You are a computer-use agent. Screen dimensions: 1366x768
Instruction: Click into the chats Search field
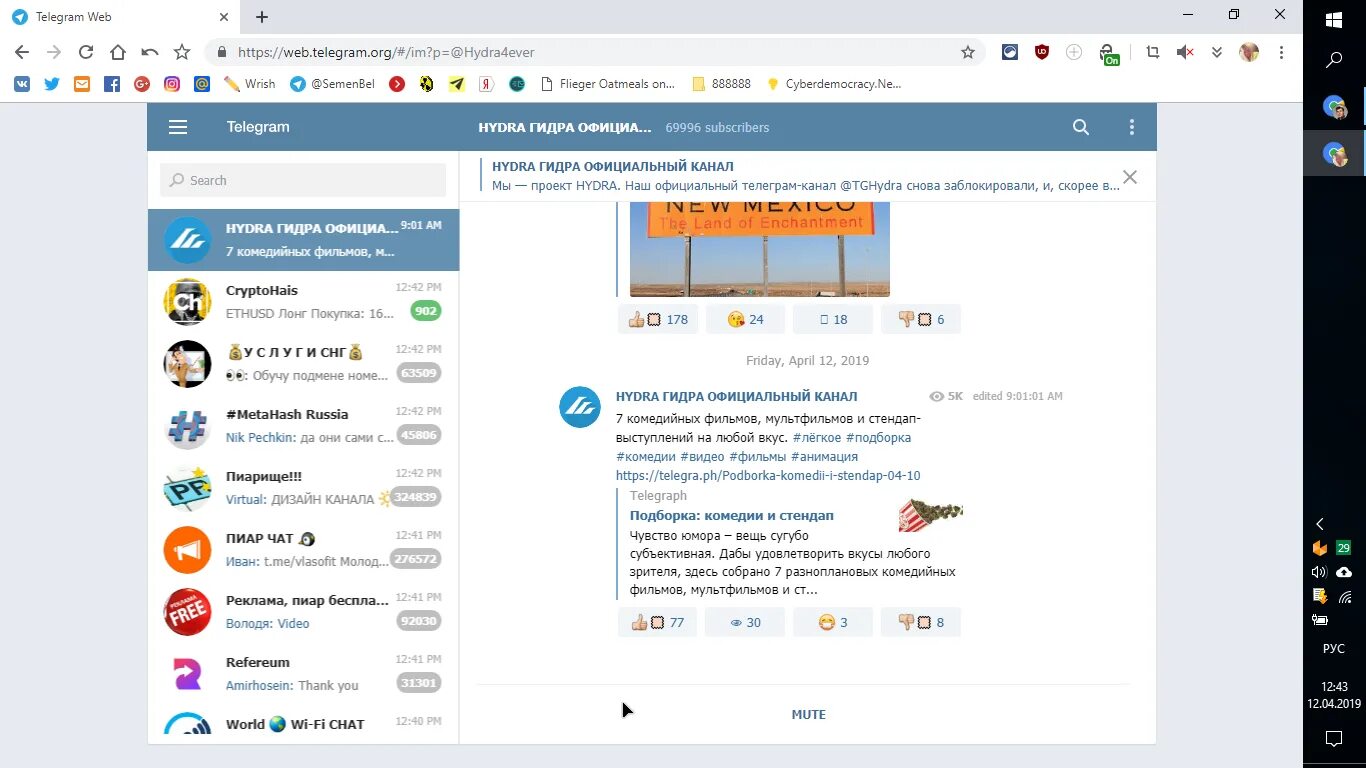303,180
